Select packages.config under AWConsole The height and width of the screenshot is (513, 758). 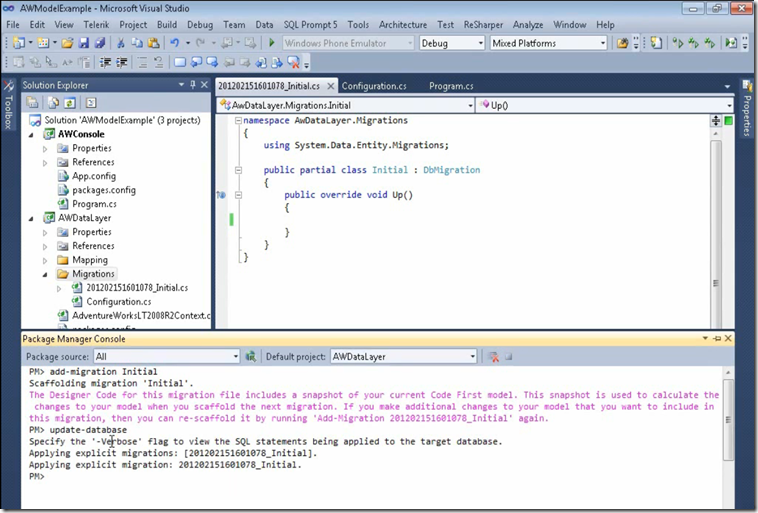[x=104, y=190]
